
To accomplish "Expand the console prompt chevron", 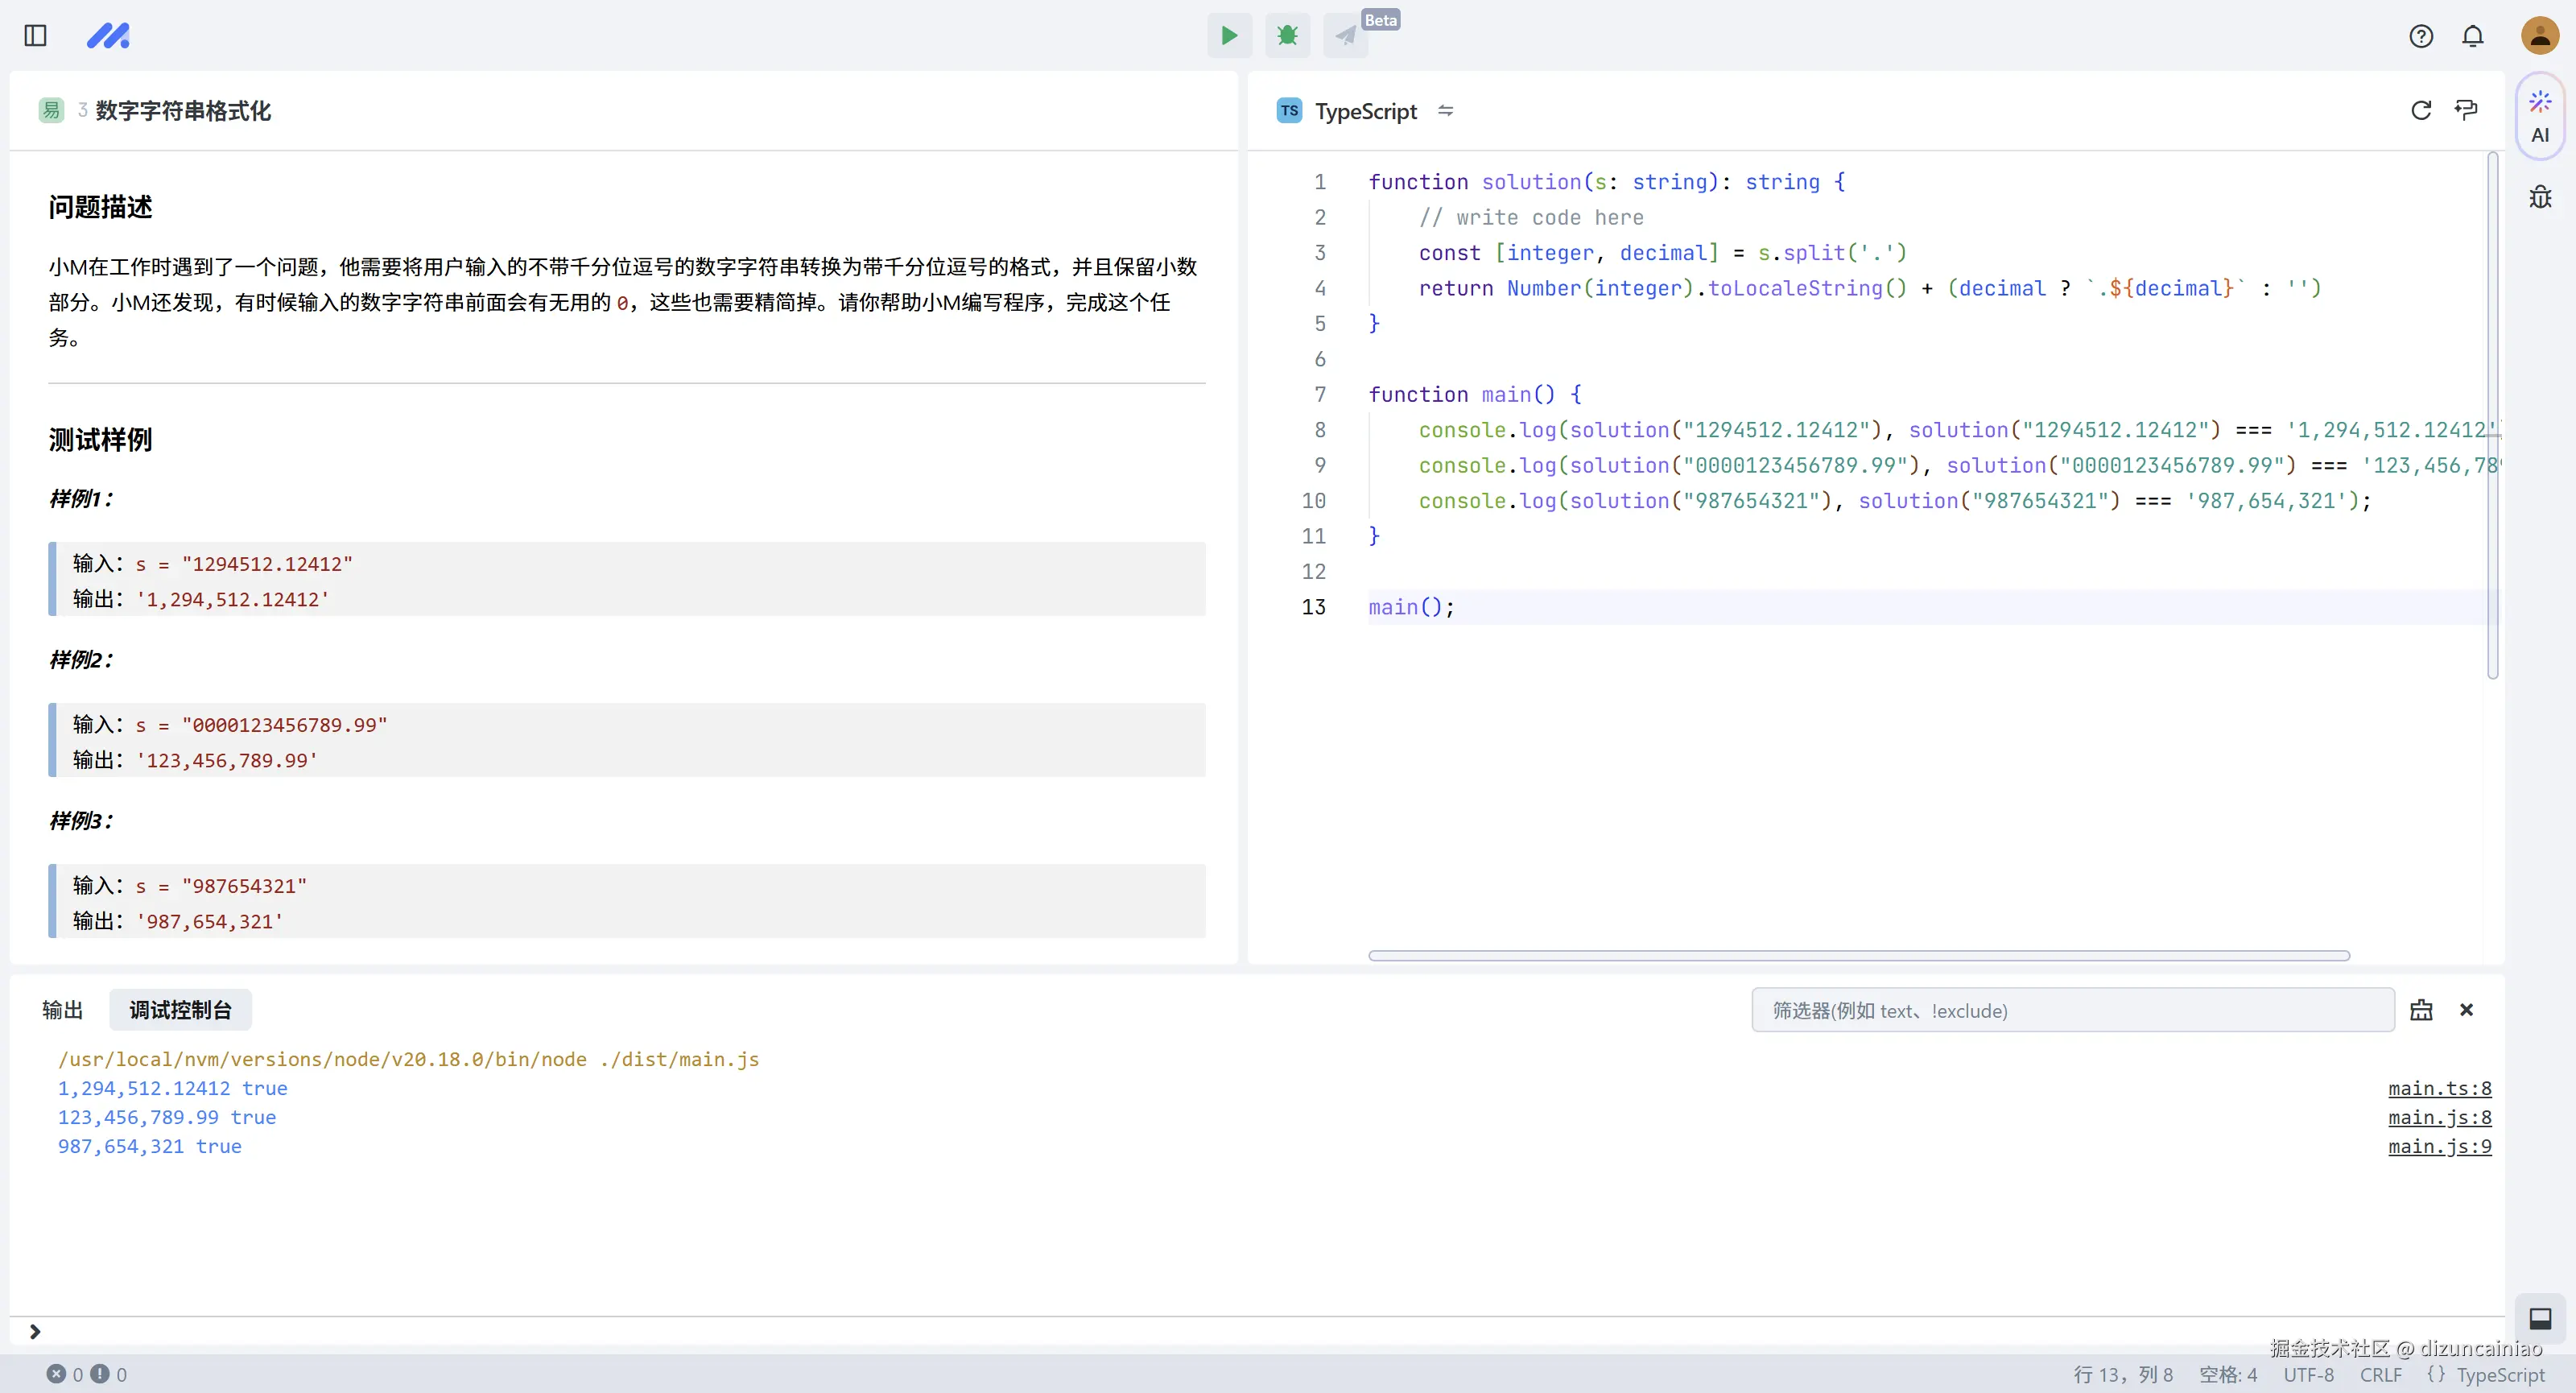I will tap(35, 1331).
